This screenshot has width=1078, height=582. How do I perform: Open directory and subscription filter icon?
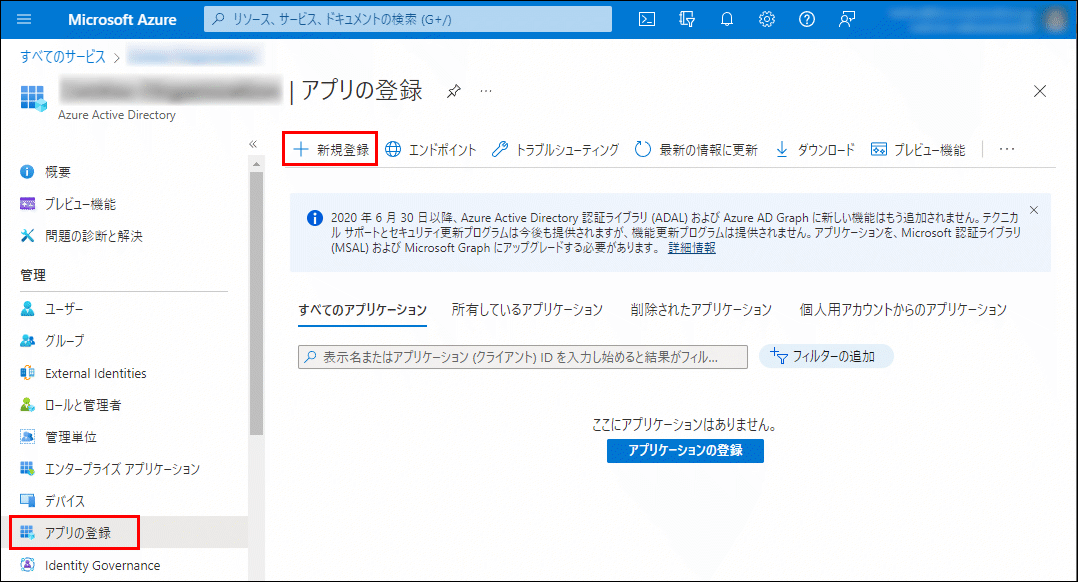[x=687, y=19]
